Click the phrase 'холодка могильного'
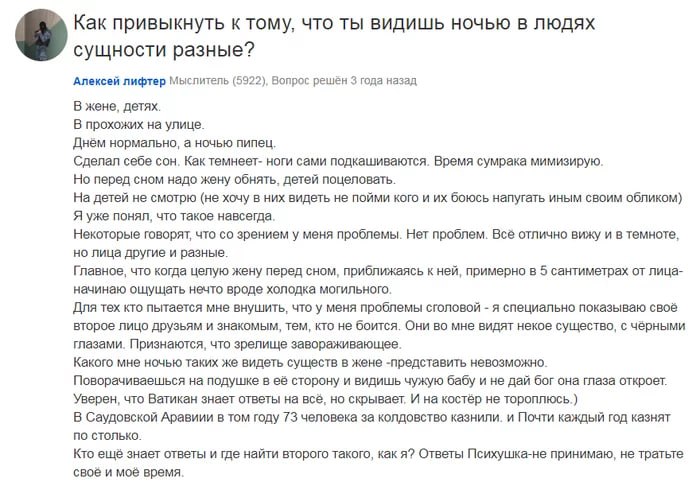Screen dimensions: 700x486 coord(329,289)
